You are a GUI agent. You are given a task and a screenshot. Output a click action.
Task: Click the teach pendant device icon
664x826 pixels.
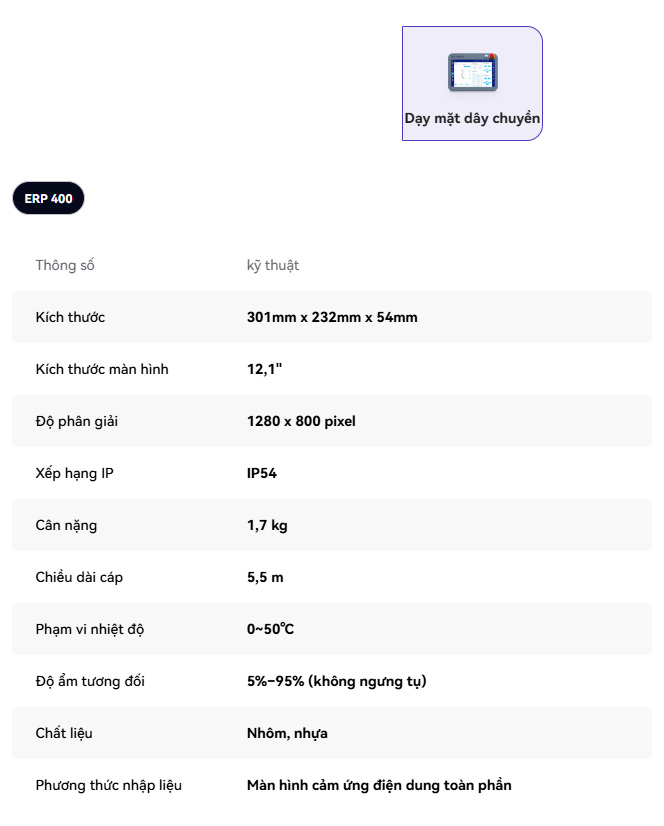click(x=472, y=72)
